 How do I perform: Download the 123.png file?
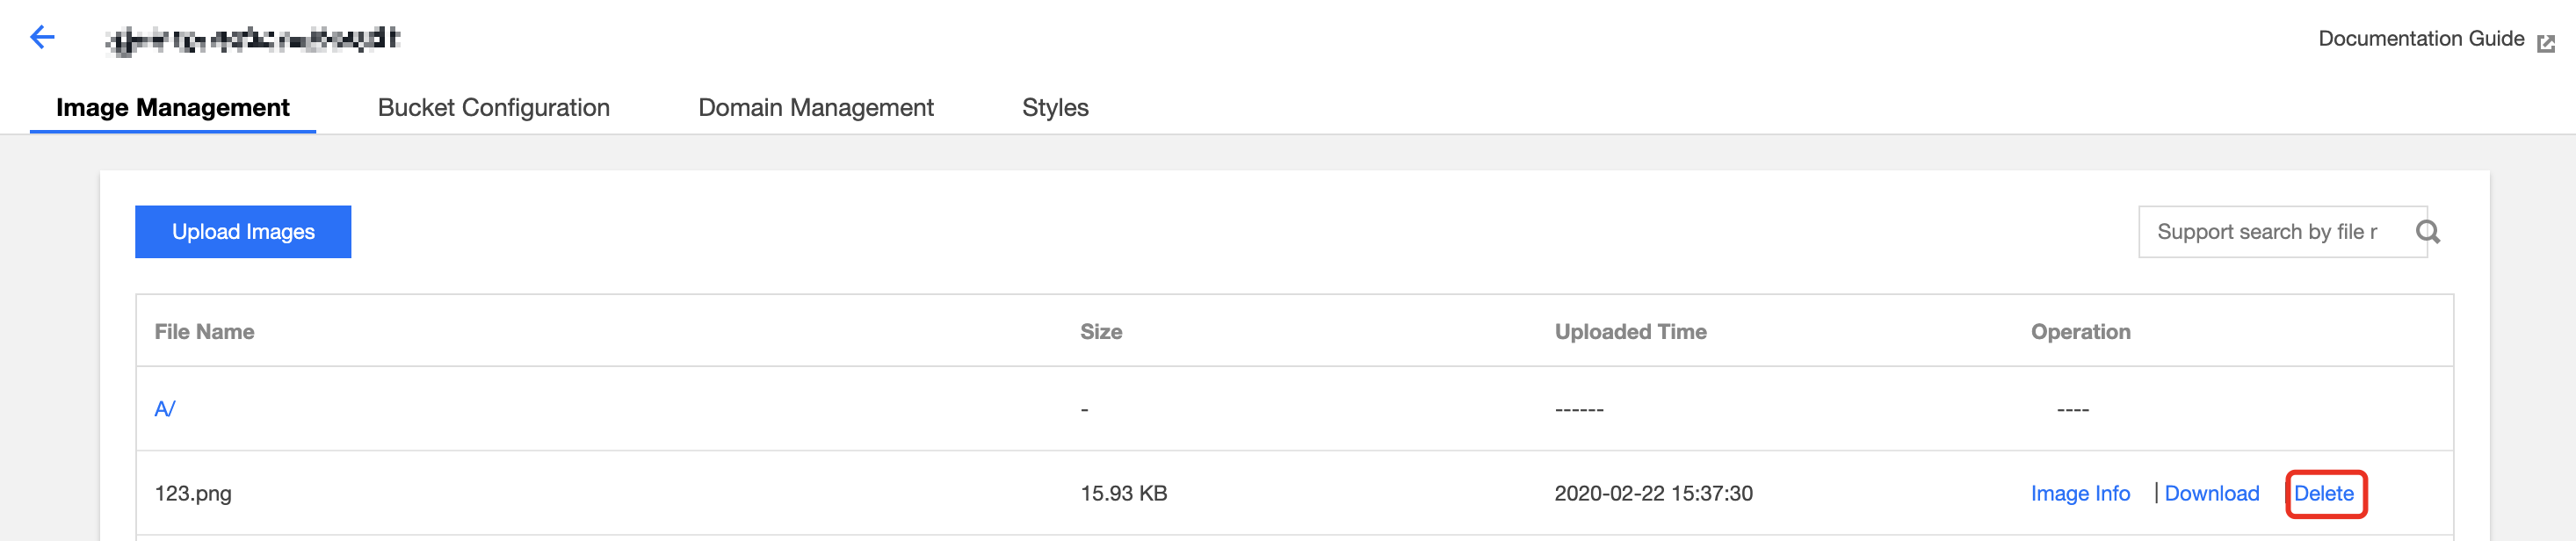2211,494
